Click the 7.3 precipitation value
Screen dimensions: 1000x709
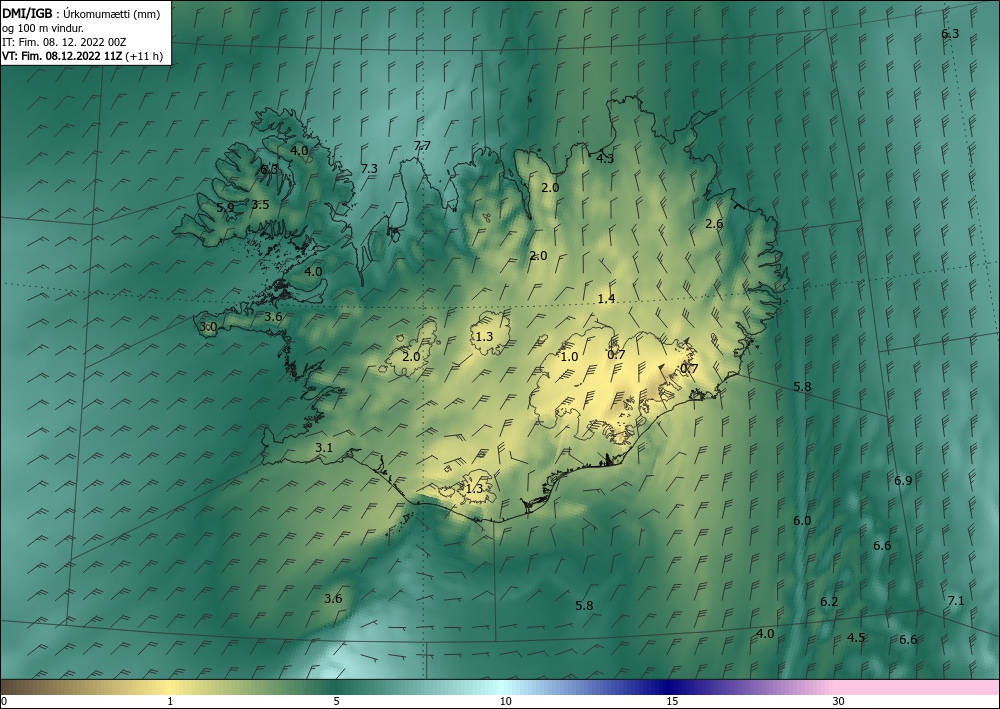tap(369, 168)
